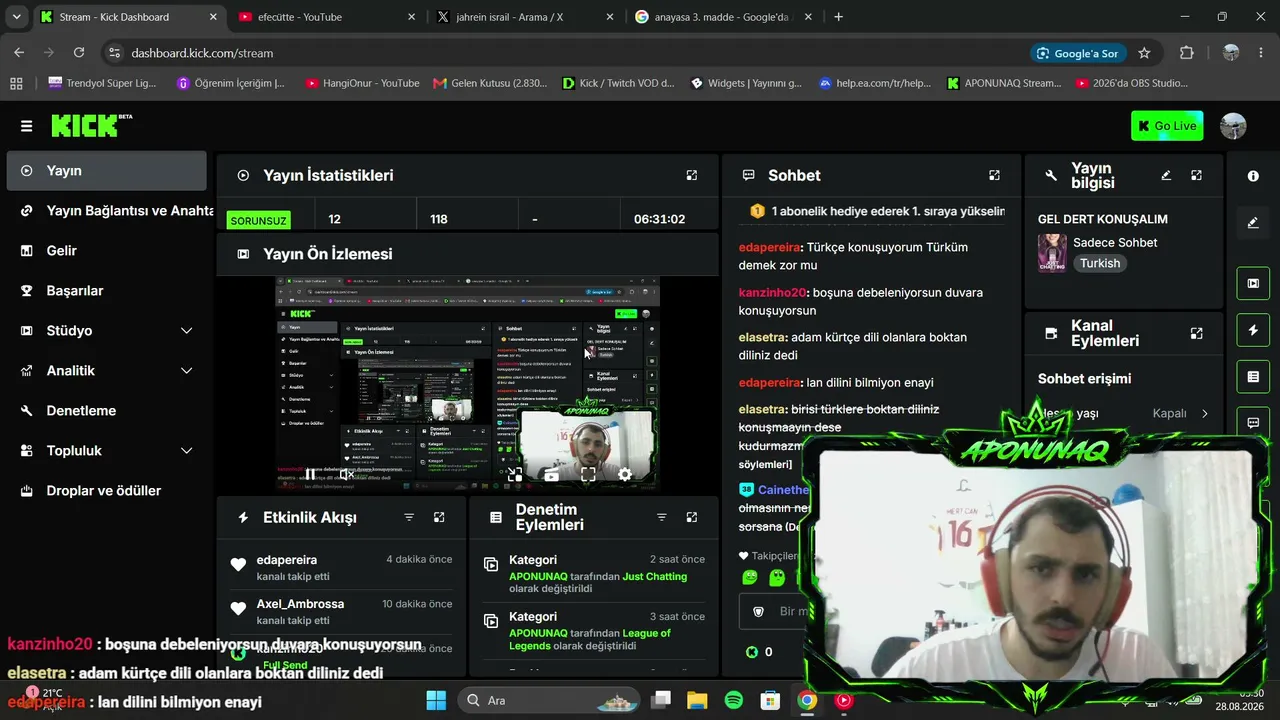Switch to the anayasa 3. madde Google tab

click(x=723, y=17)
